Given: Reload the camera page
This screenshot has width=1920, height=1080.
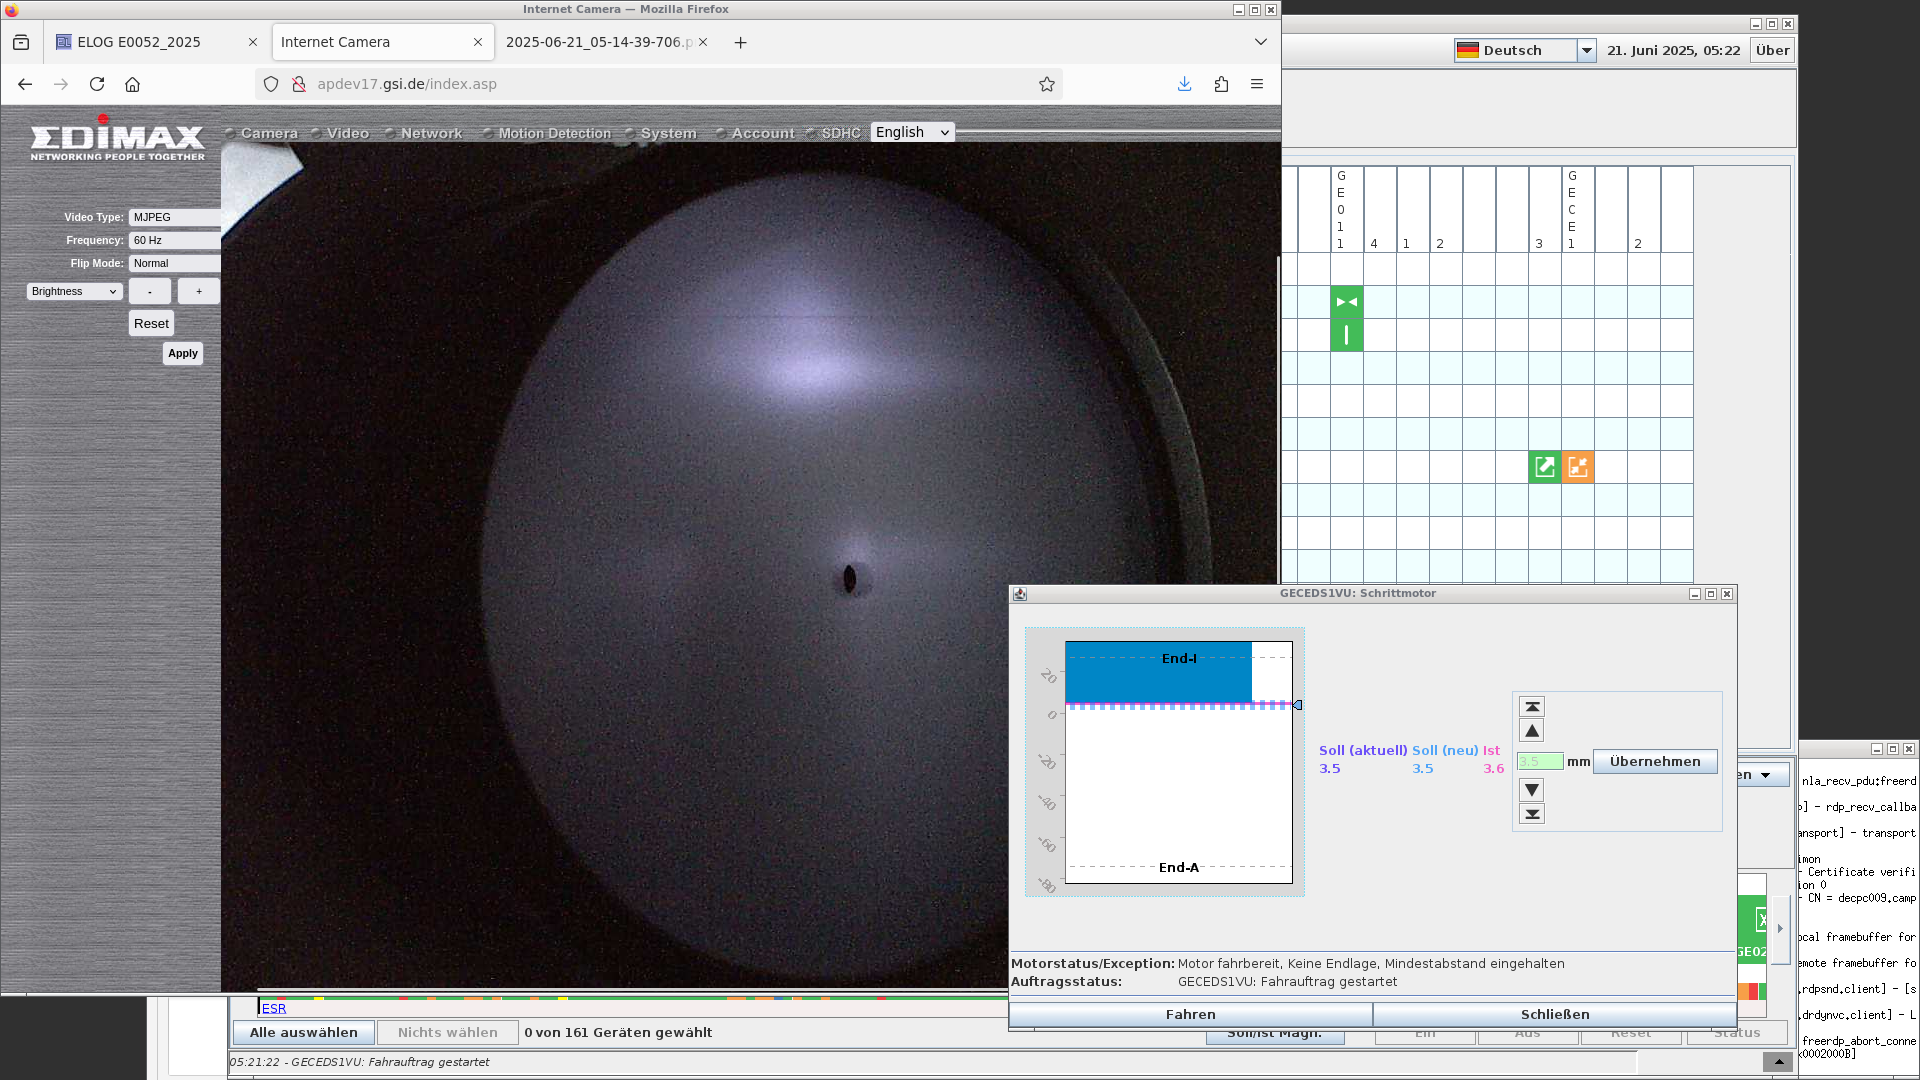Looking at the screenshot, I should tap(97, 84).
